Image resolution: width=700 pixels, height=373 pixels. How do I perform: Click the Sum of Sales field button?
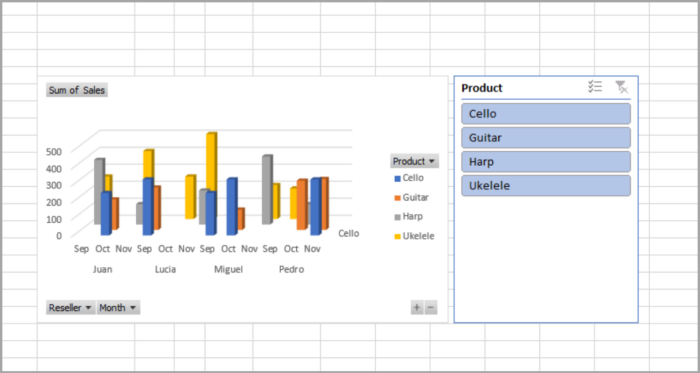(x=77, y=90)
